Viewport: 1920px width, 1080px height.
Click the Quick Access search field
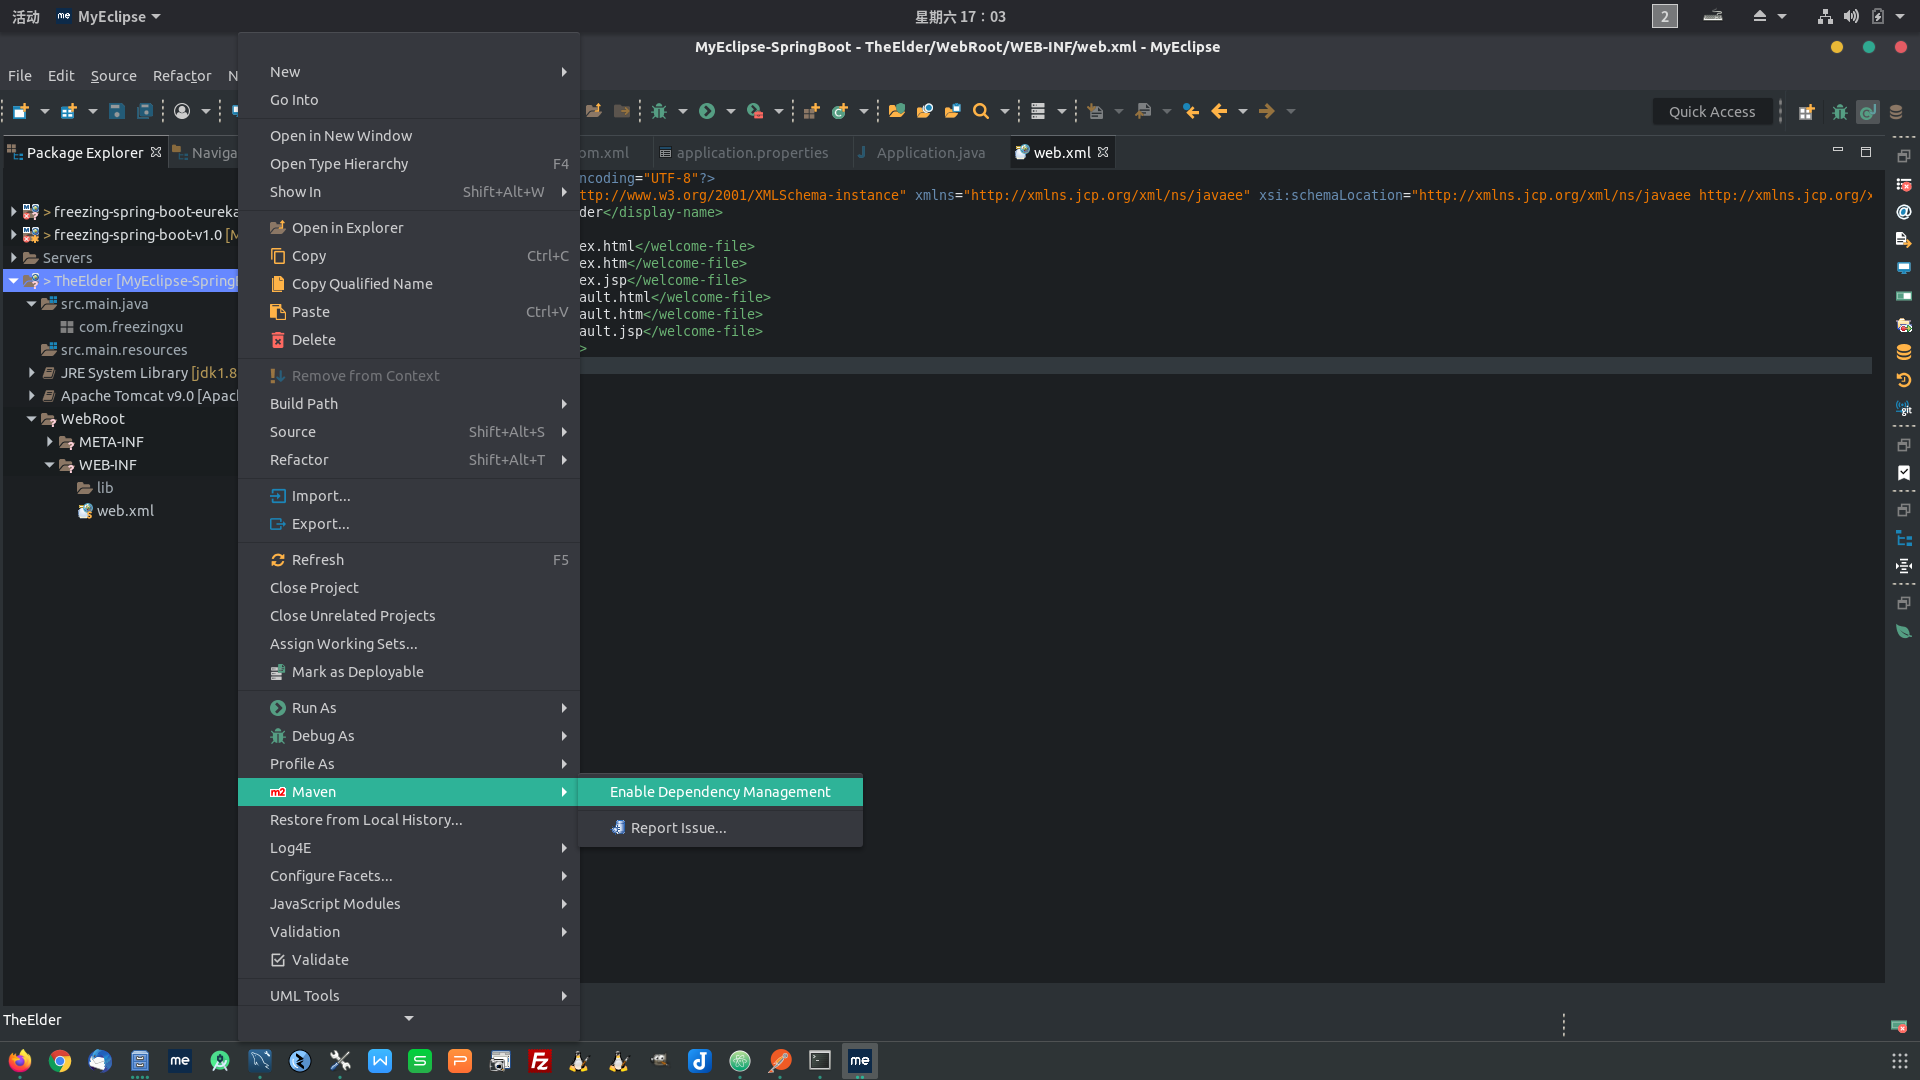pos(1711,112)
